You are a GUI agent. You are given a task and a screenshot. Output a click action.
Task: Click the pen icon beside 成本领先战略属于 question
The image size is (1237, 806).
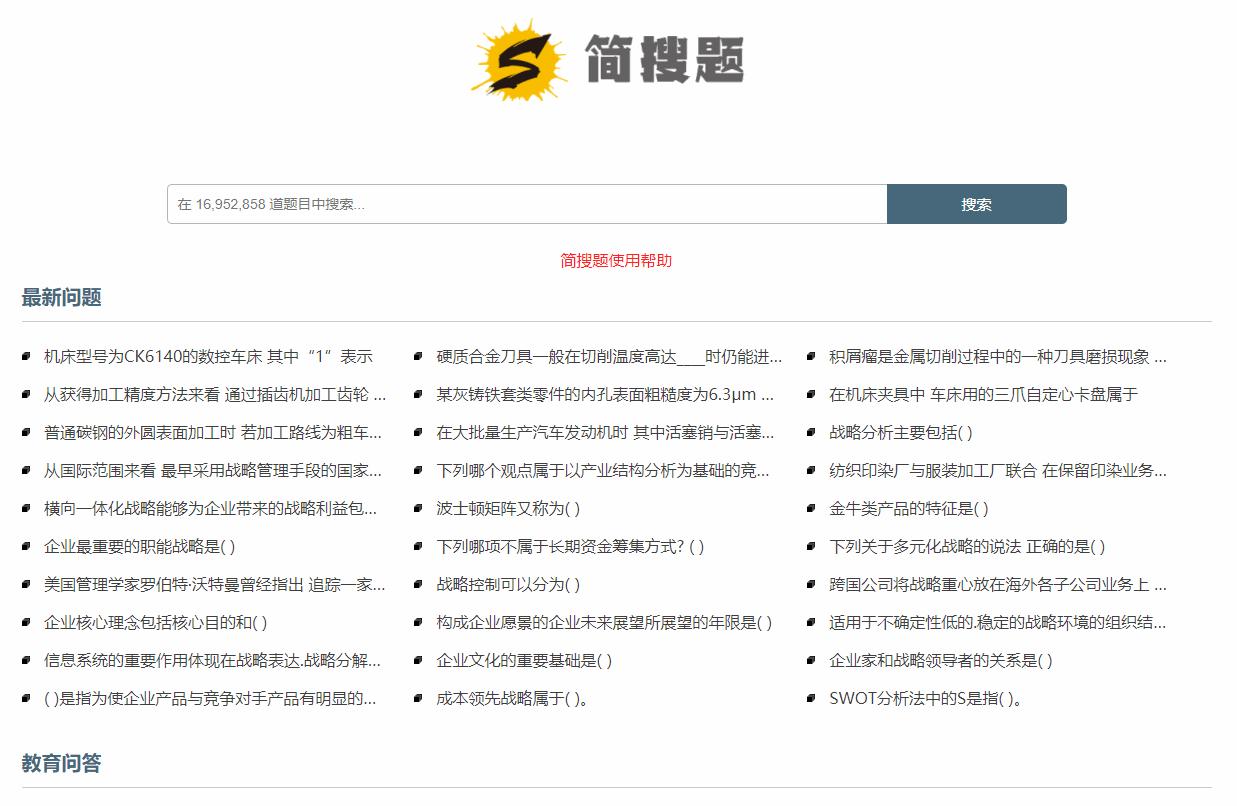tap(419, 698)
